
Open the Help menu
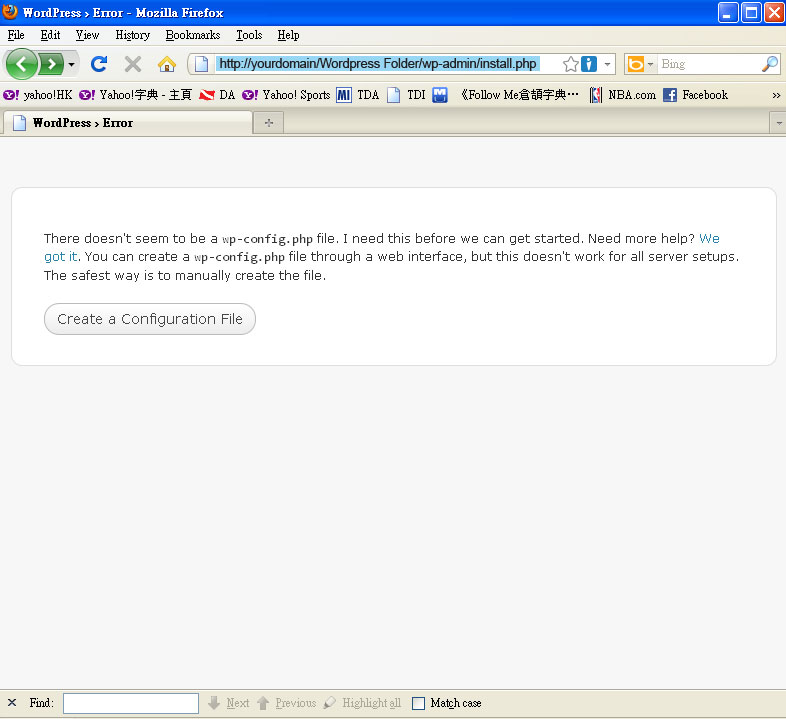click(288, 35)
